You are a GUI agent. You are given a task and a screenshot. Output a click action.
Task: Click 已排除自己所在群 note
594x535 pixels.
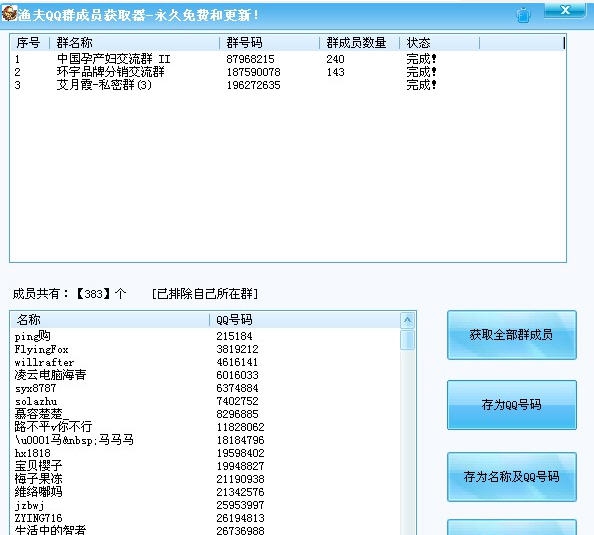[x=205, y=294]
